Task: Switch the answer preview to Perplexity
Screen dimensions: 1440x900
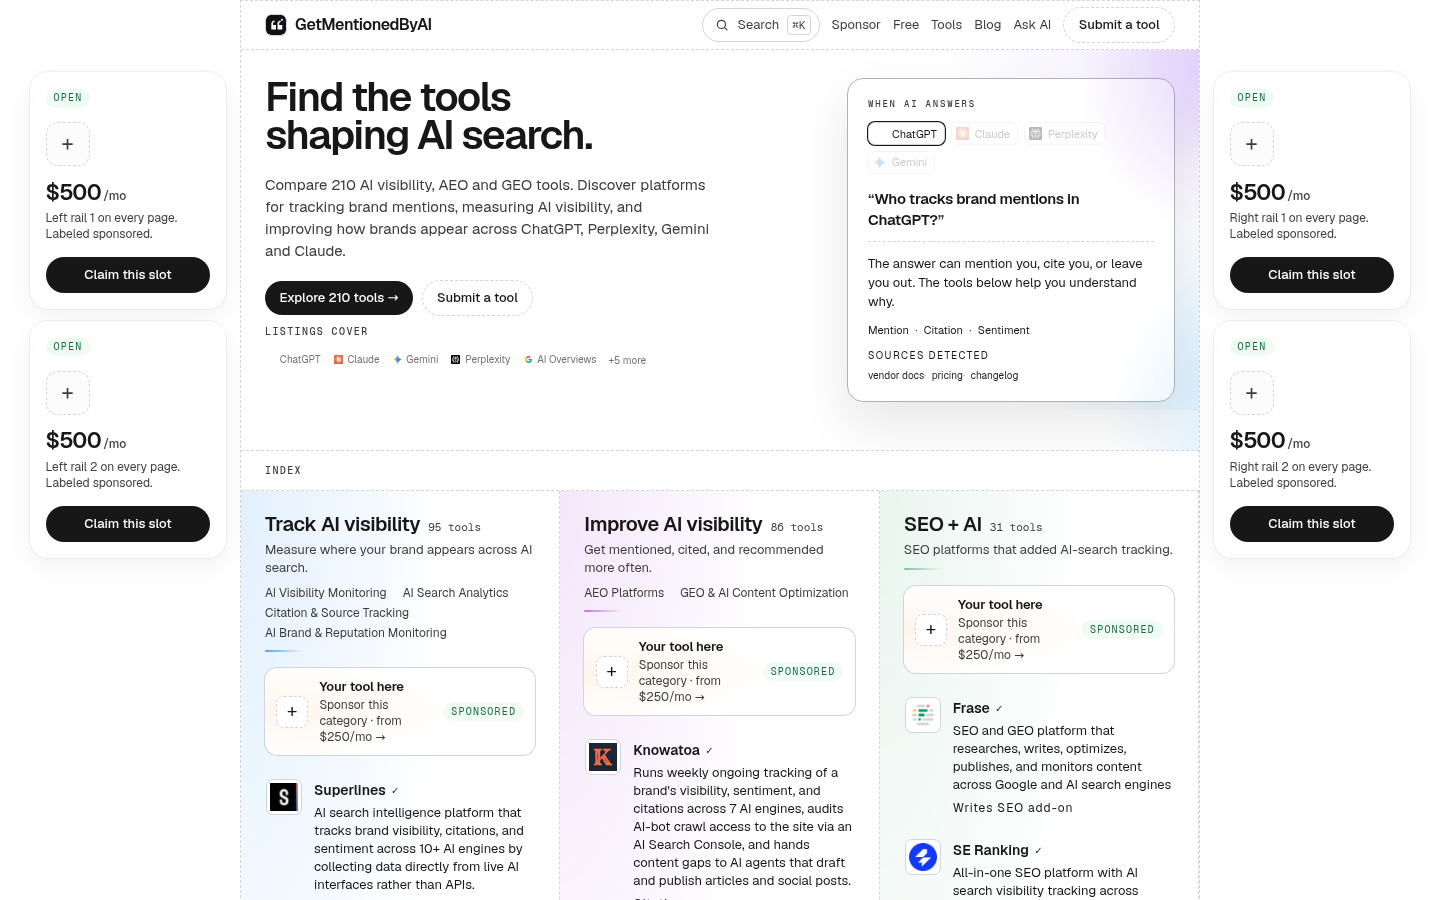Action: tap(1064, 134)
